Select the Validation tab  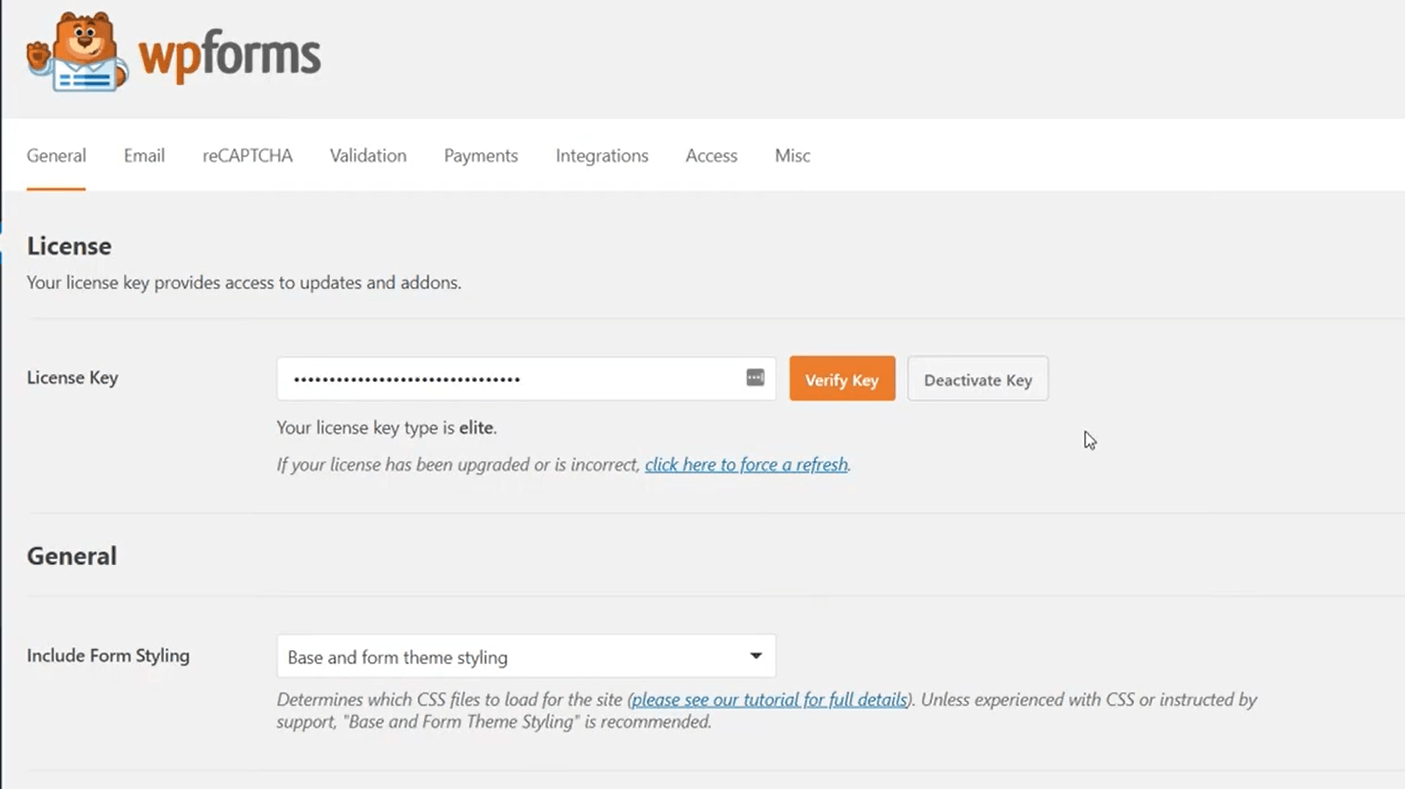point(367,156)
